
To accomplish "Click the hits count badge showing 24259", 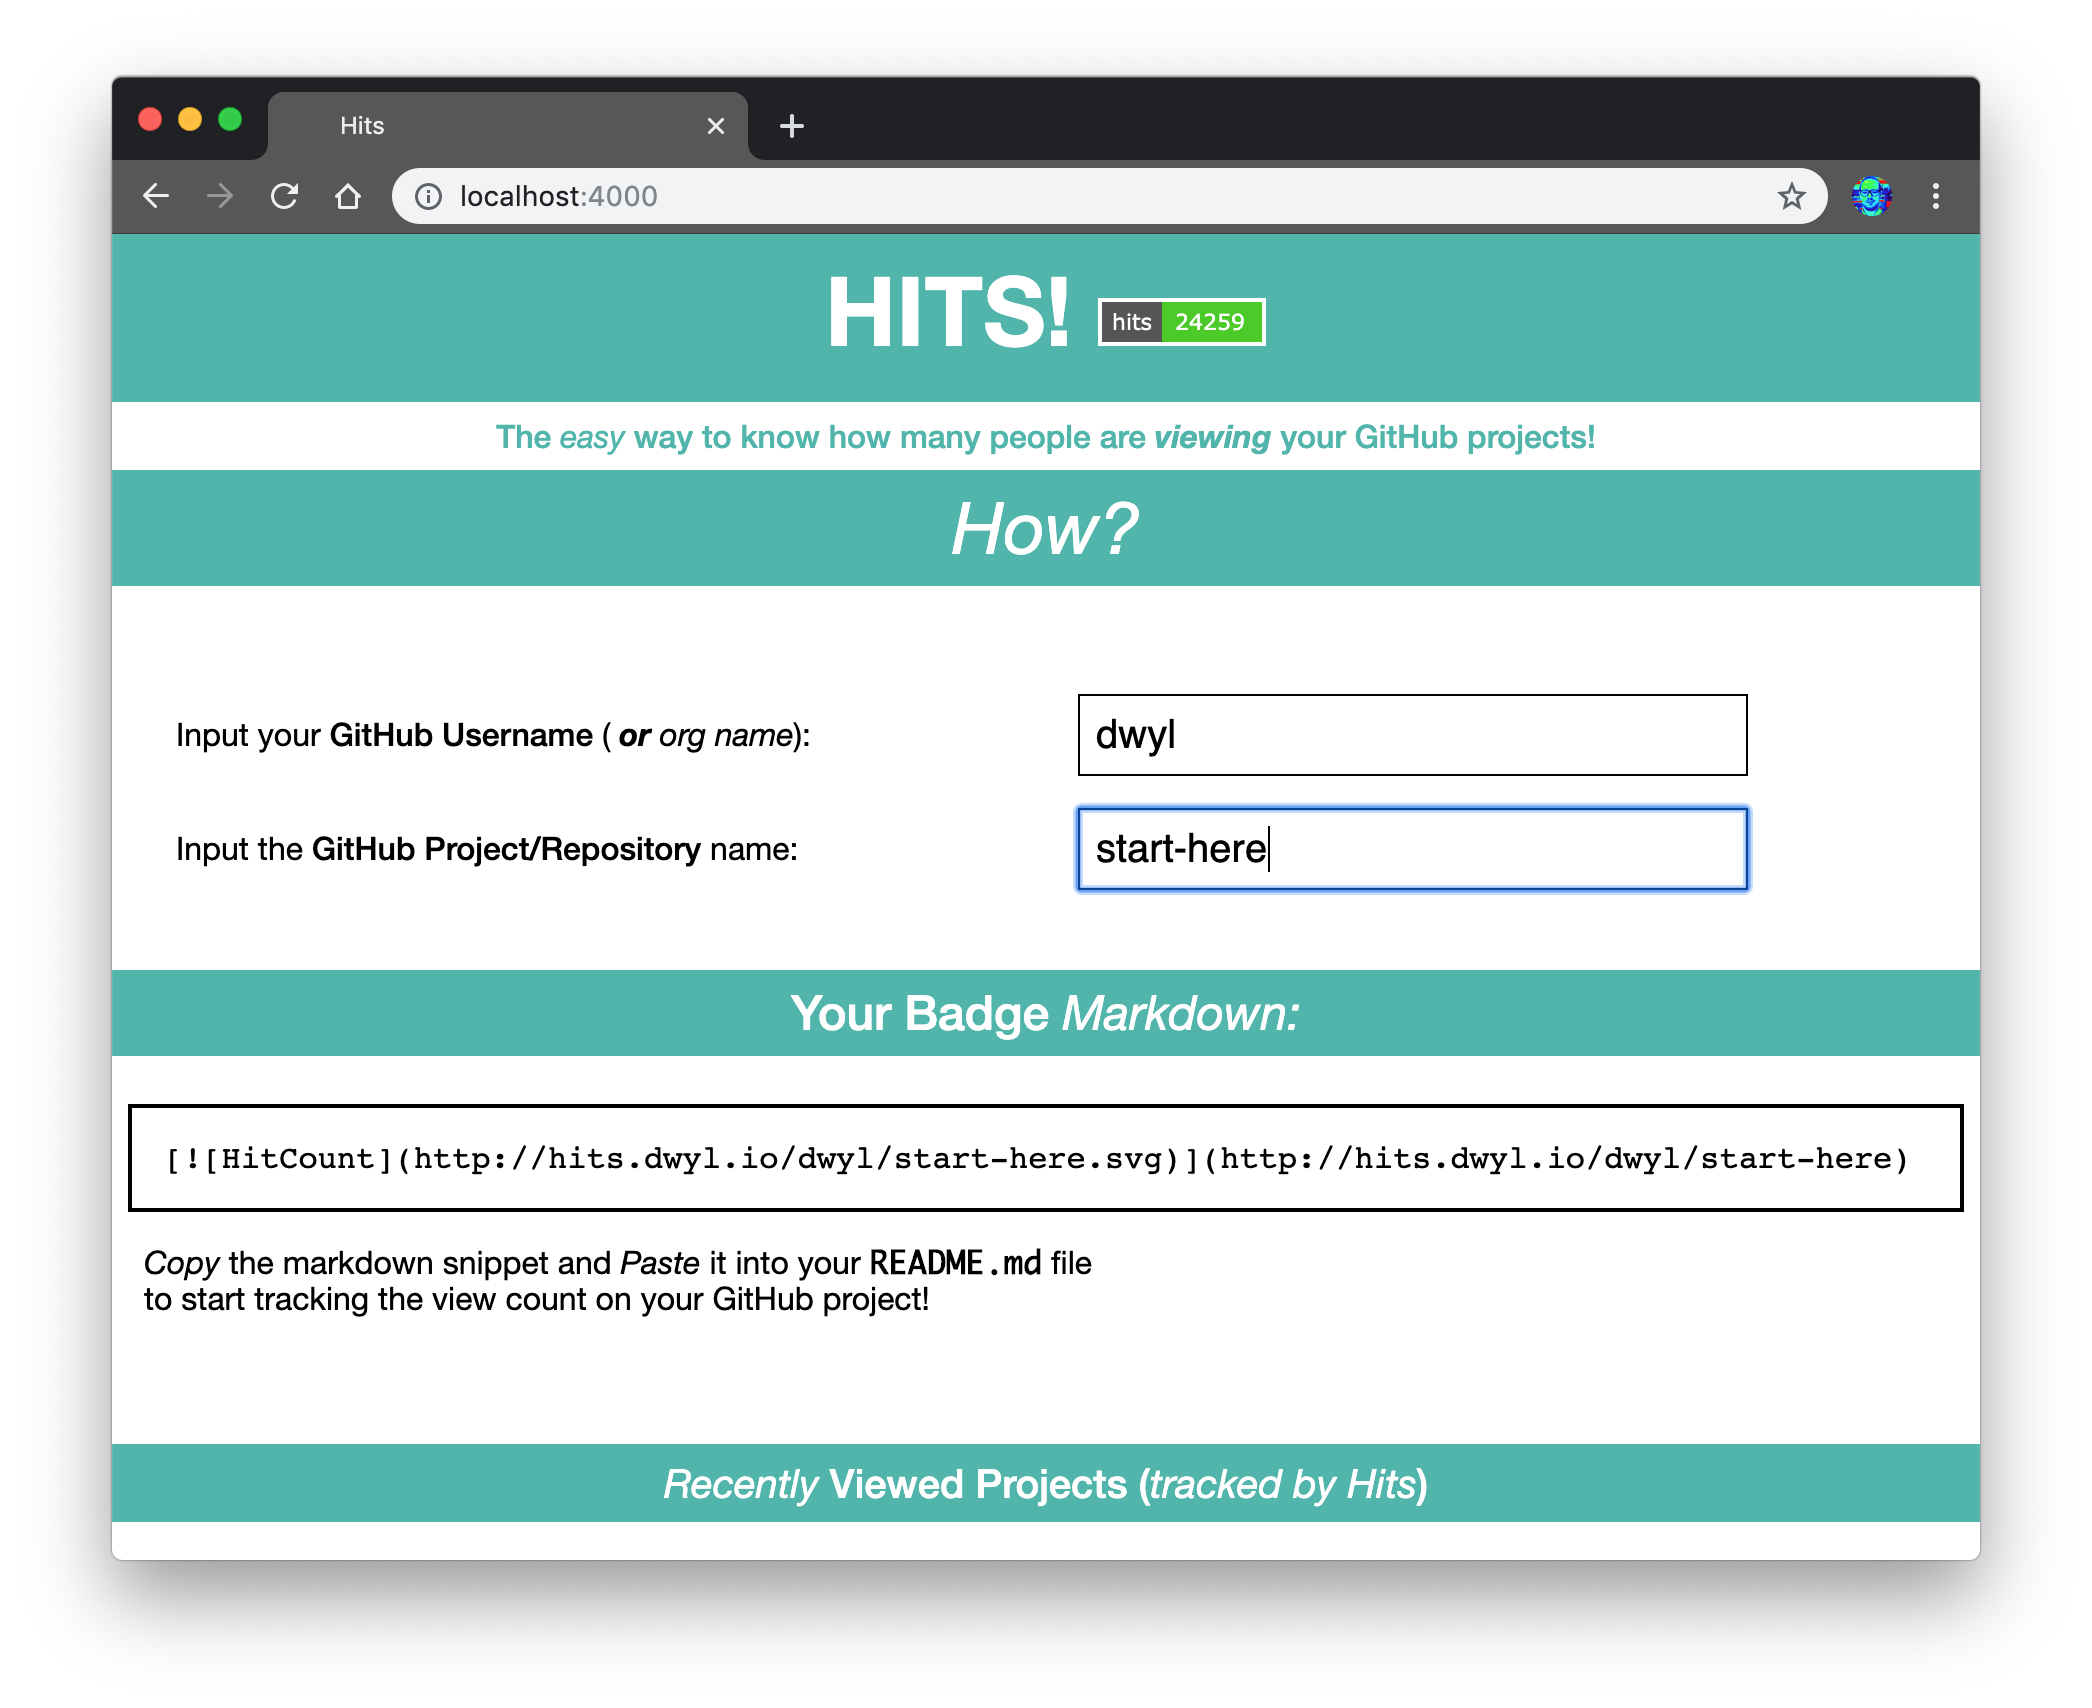I will coord(1187,321).
